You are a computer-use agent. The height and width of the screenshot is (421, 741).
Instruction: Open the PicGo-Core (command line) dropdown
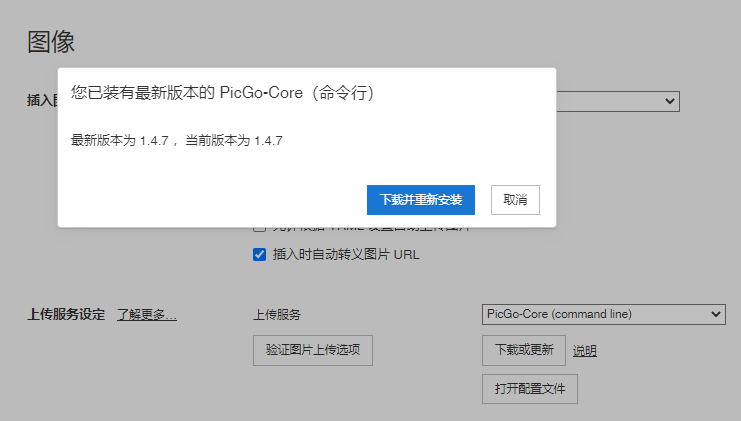pos(603,314)
